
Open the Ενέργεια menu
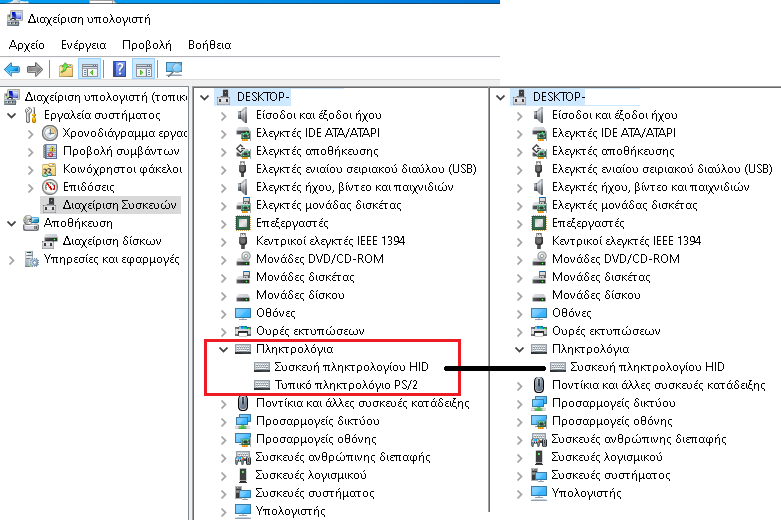tap(84, 45)
